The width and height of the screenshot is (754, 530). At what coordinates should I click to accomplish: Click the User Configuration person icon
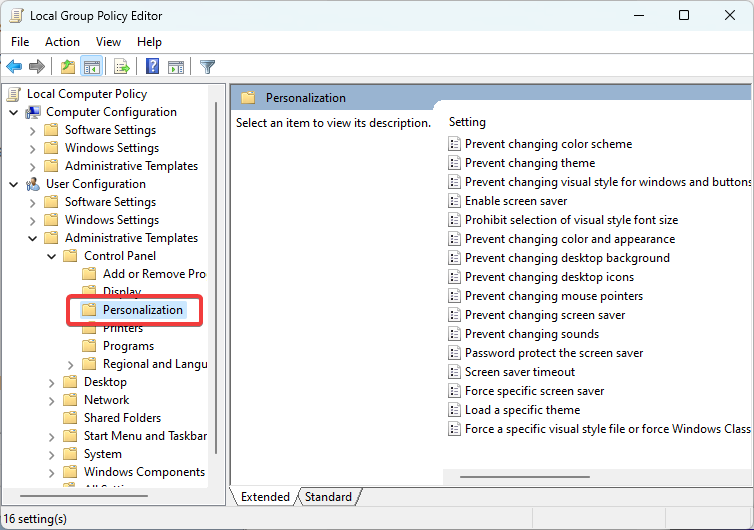pyautogui.click(x=33, y=184)
